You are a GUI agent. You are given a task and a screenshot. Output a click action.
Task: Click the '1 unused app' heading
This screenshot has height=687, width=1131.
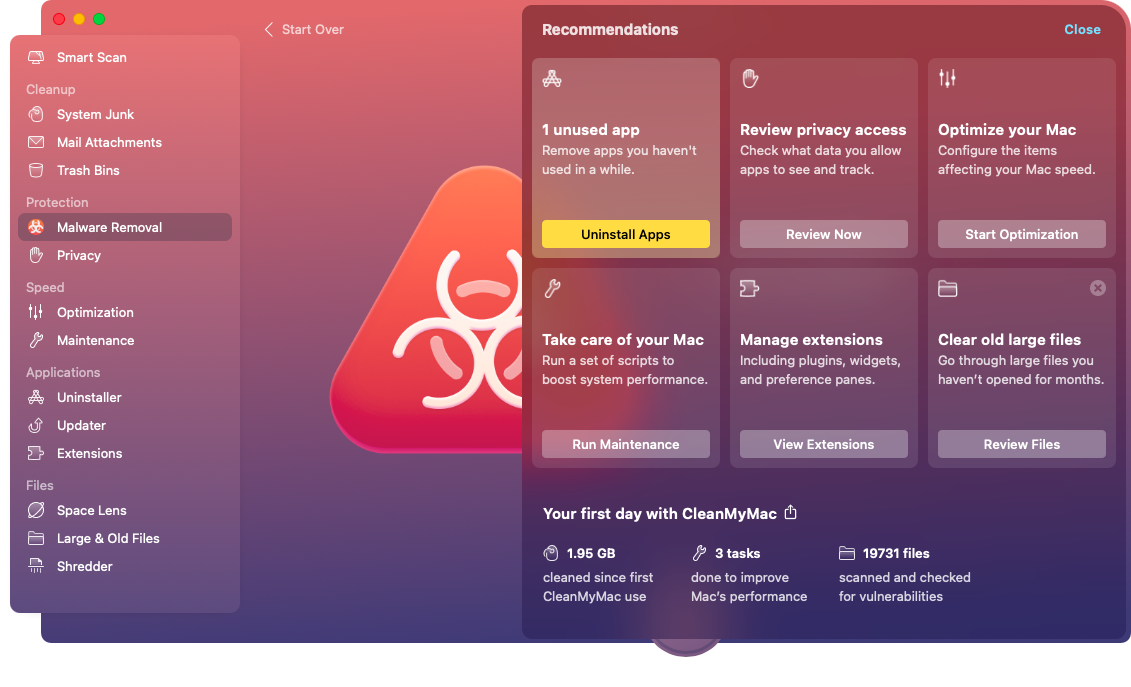591,130
